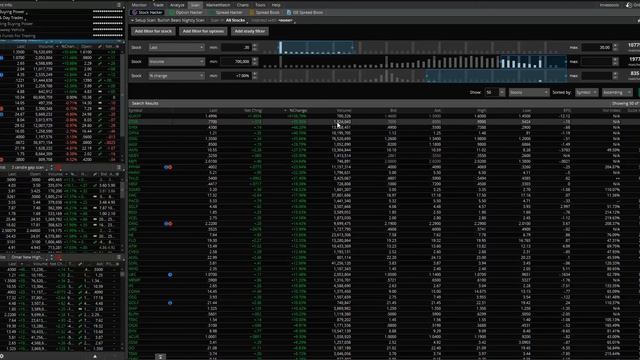Open the Stocks result type dropdown

tap(529, 93)
